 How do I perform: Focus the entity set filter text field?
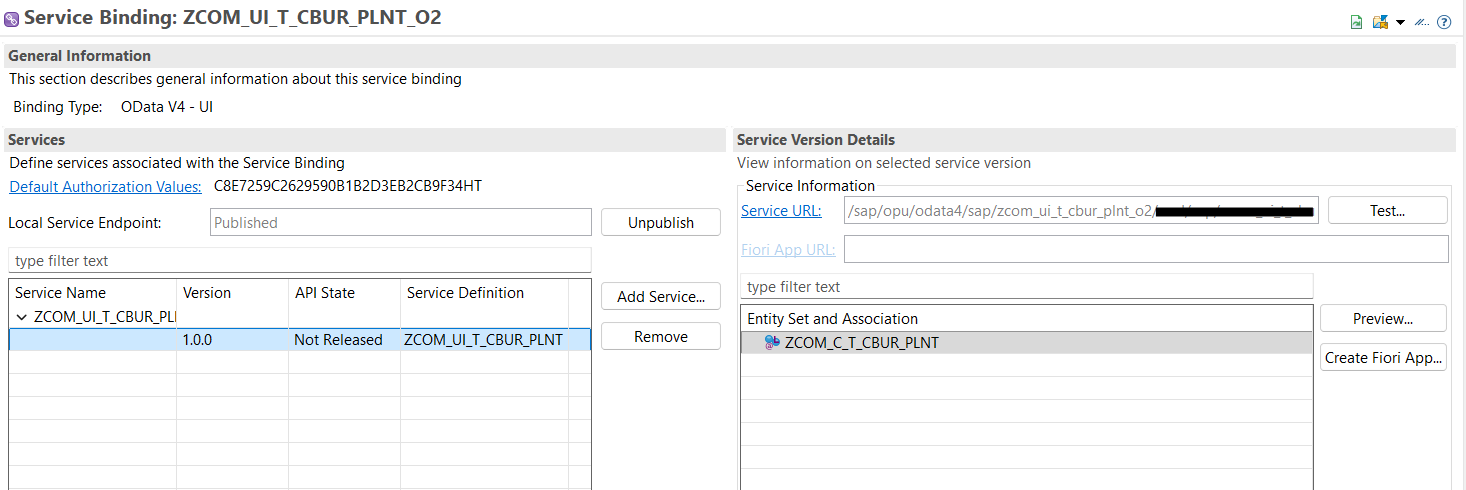(1026, 287)
